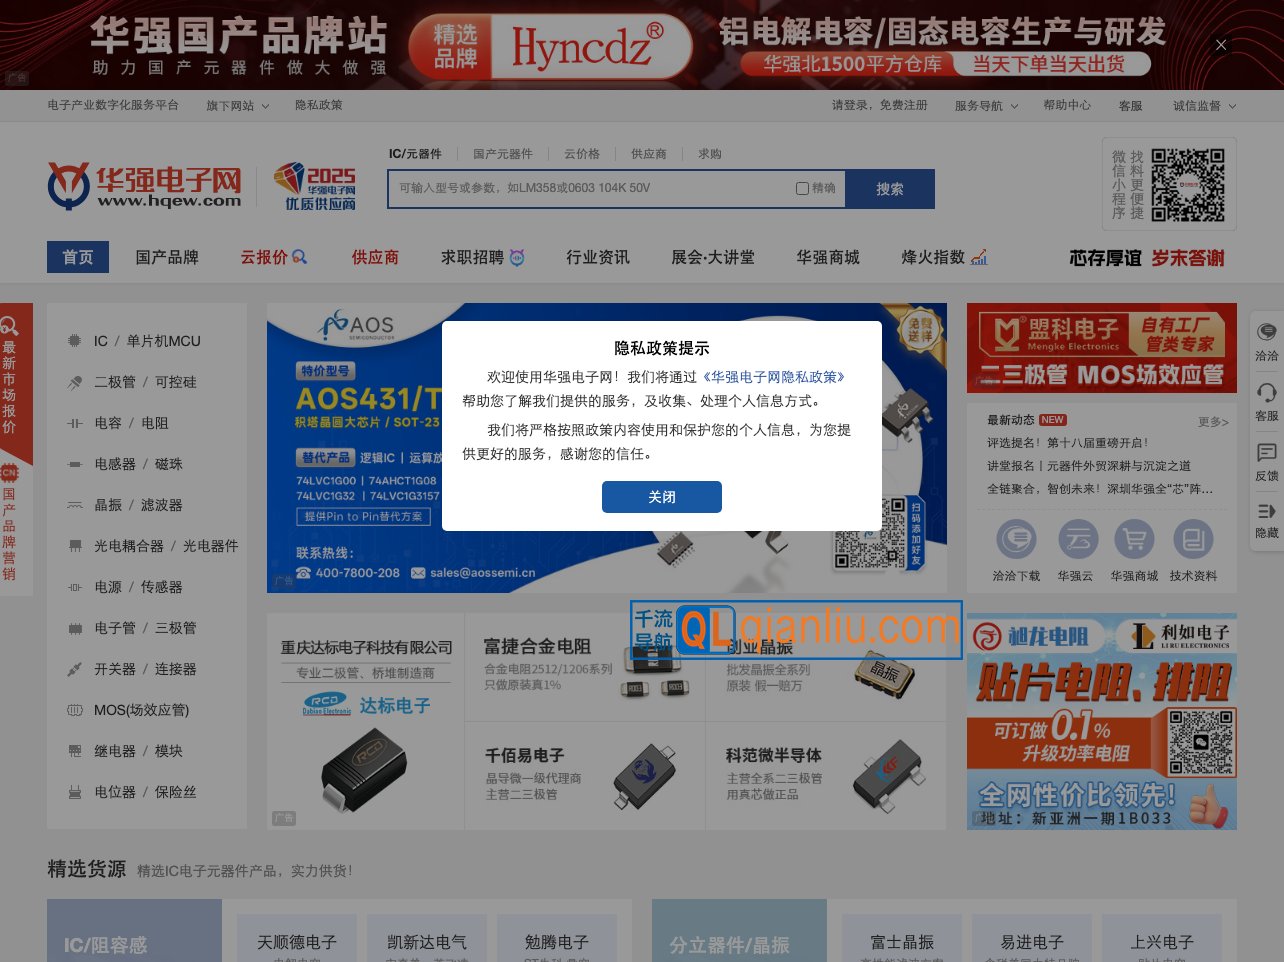This screenshot has width=1284, height=962.
Task: Close the privacy notice with 关闭 button
Action: coord(662,497)
